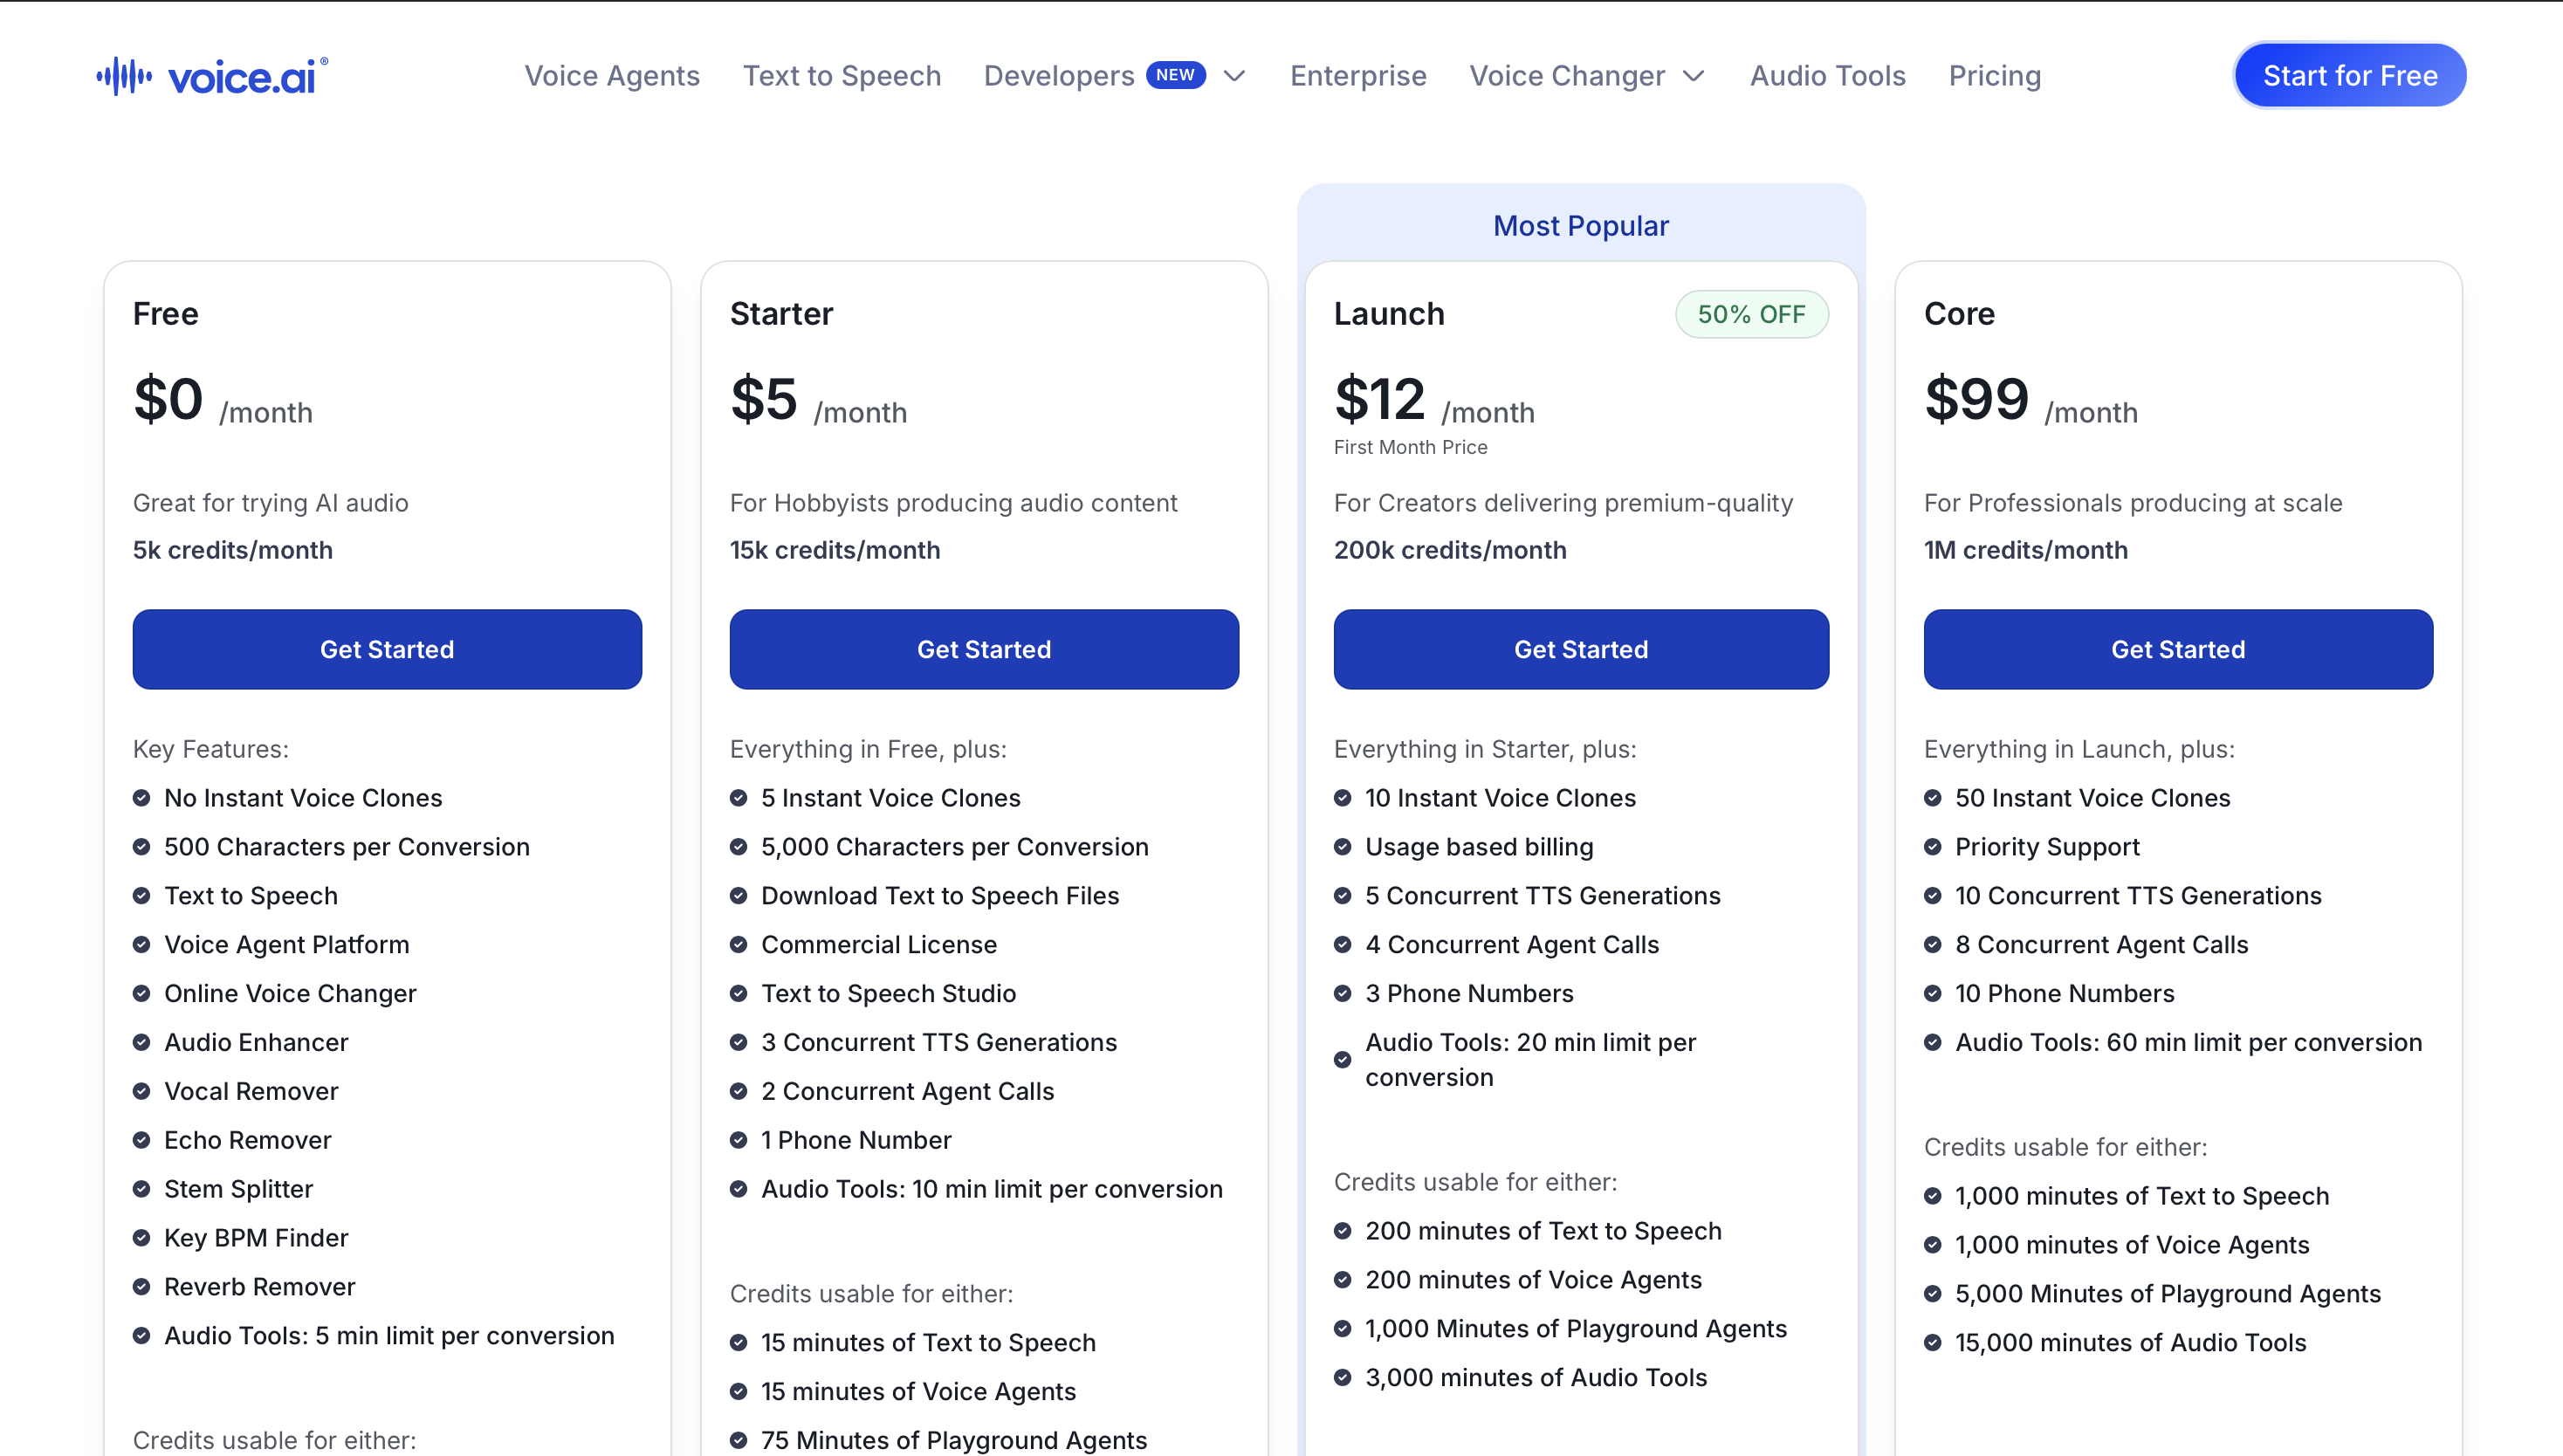Click the check icon beside Priority Support
The height and width of the screenshot is (1456, 2563).
coord(1932,847)
